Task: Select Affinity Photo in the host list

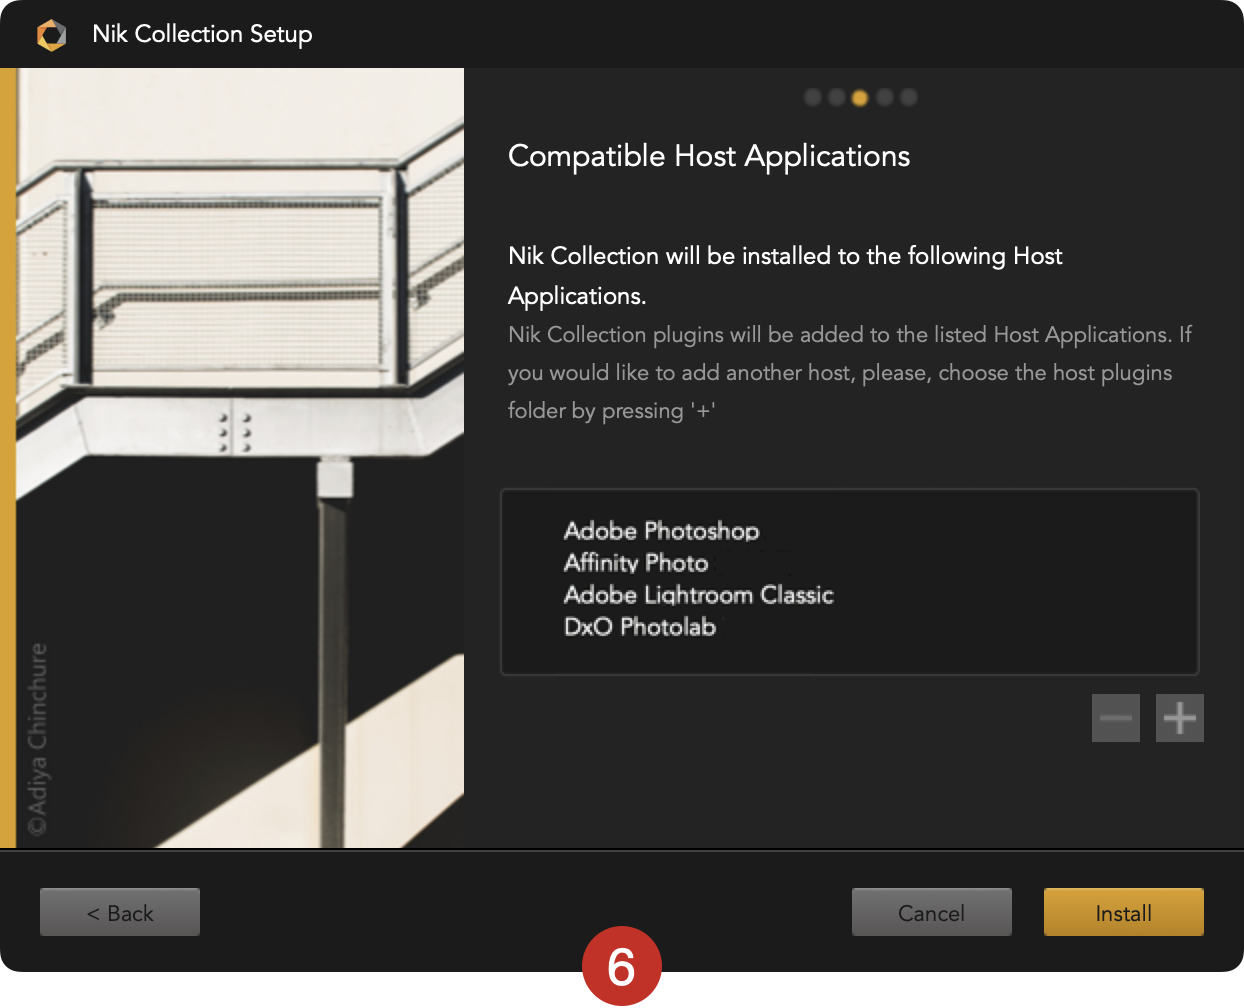Action: [636, 563]
